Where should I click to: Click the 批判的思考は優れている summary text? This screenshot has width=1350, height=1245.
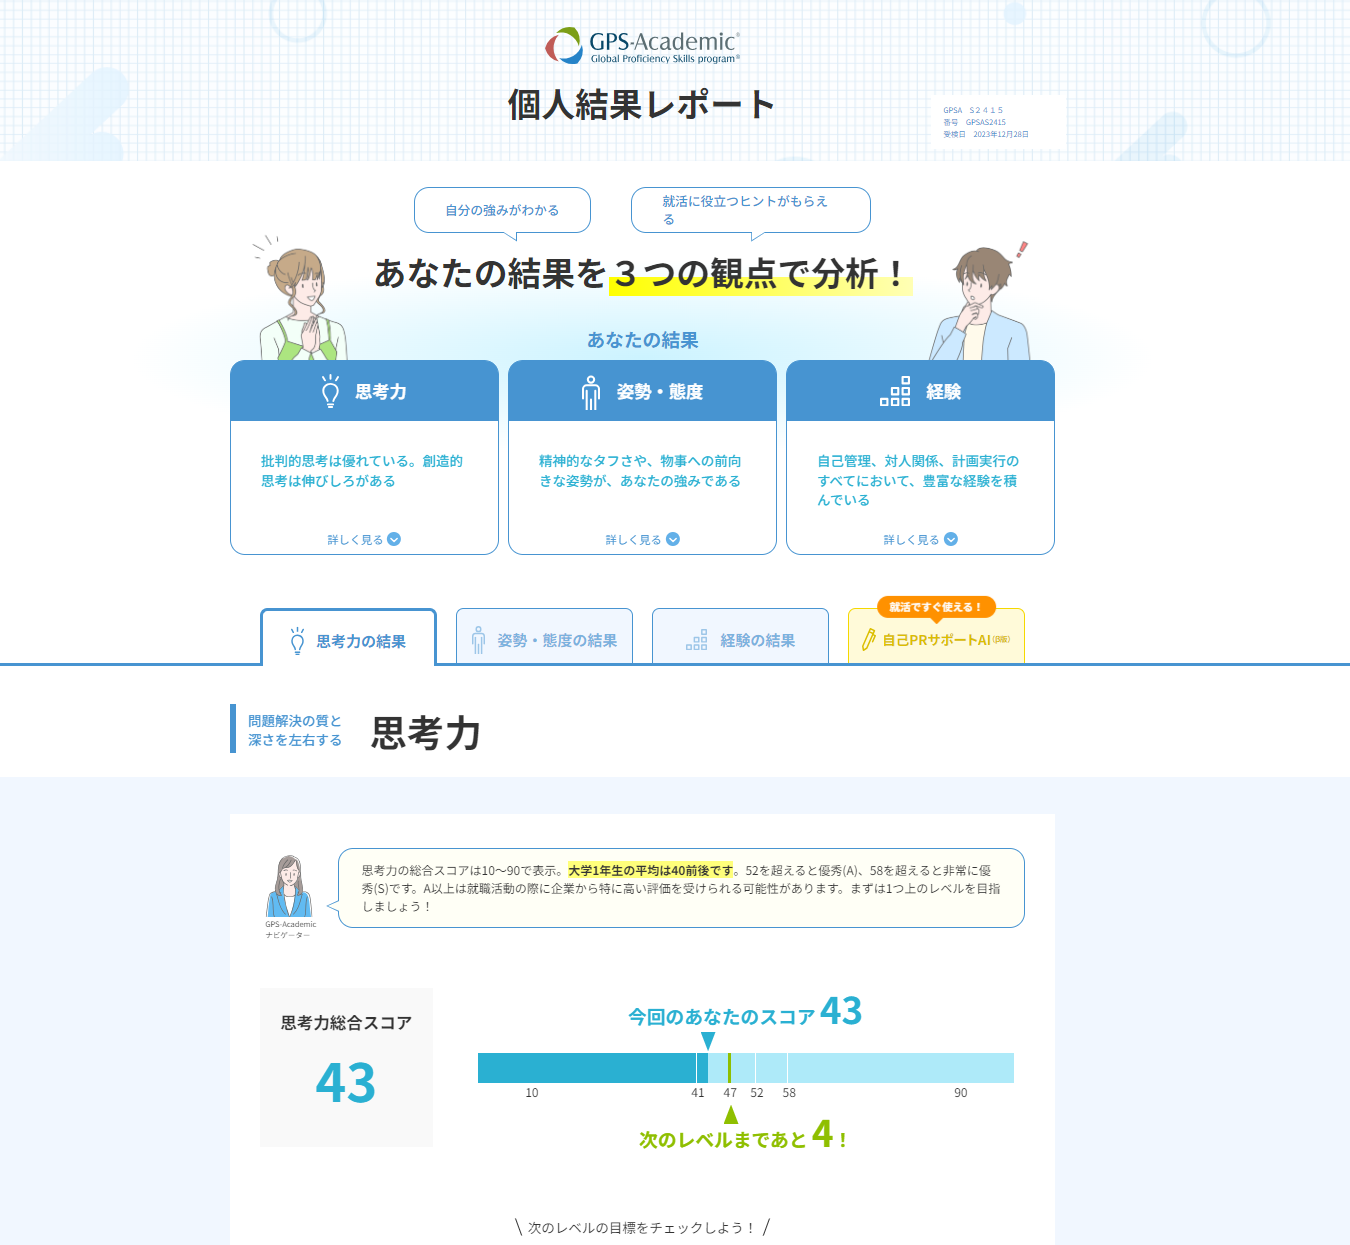pos(362,471)
